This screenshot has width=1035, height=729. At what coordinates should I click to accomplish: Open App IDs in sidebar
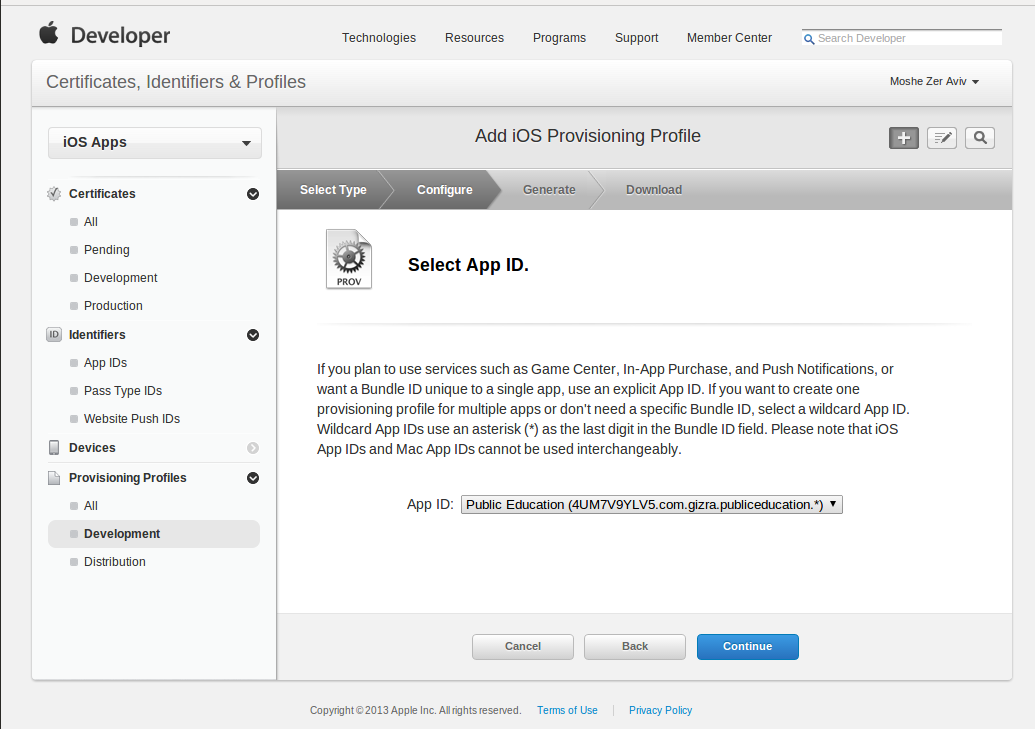click(x=106, y=363)
